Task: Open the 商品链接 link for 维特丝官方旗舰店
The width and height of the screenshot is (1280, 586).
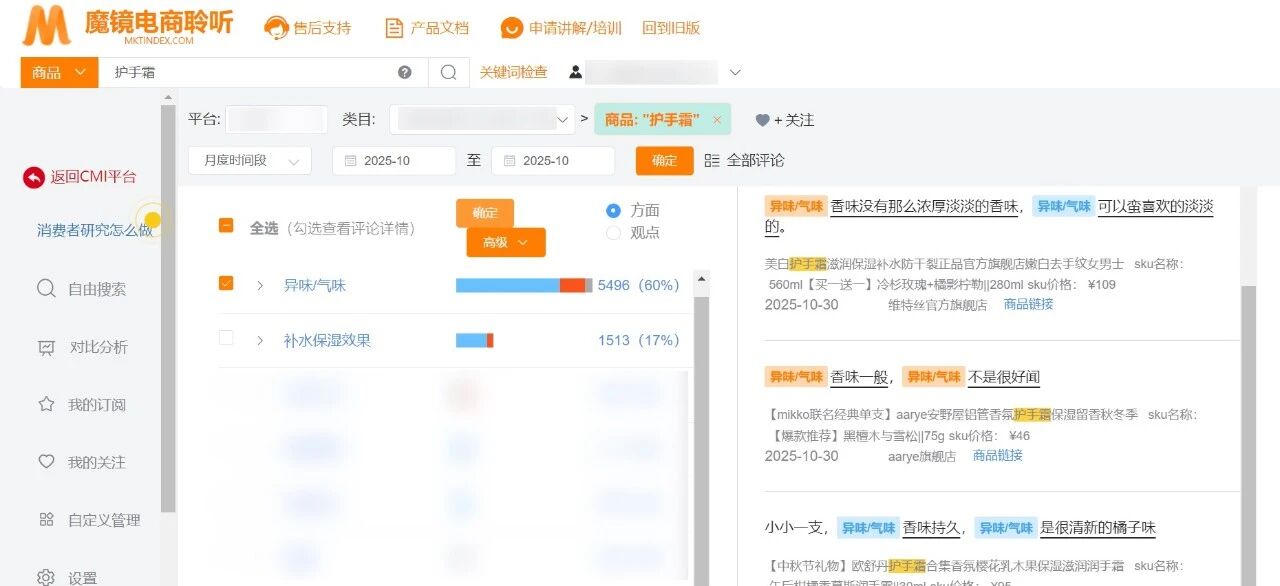Action: 1028,304
